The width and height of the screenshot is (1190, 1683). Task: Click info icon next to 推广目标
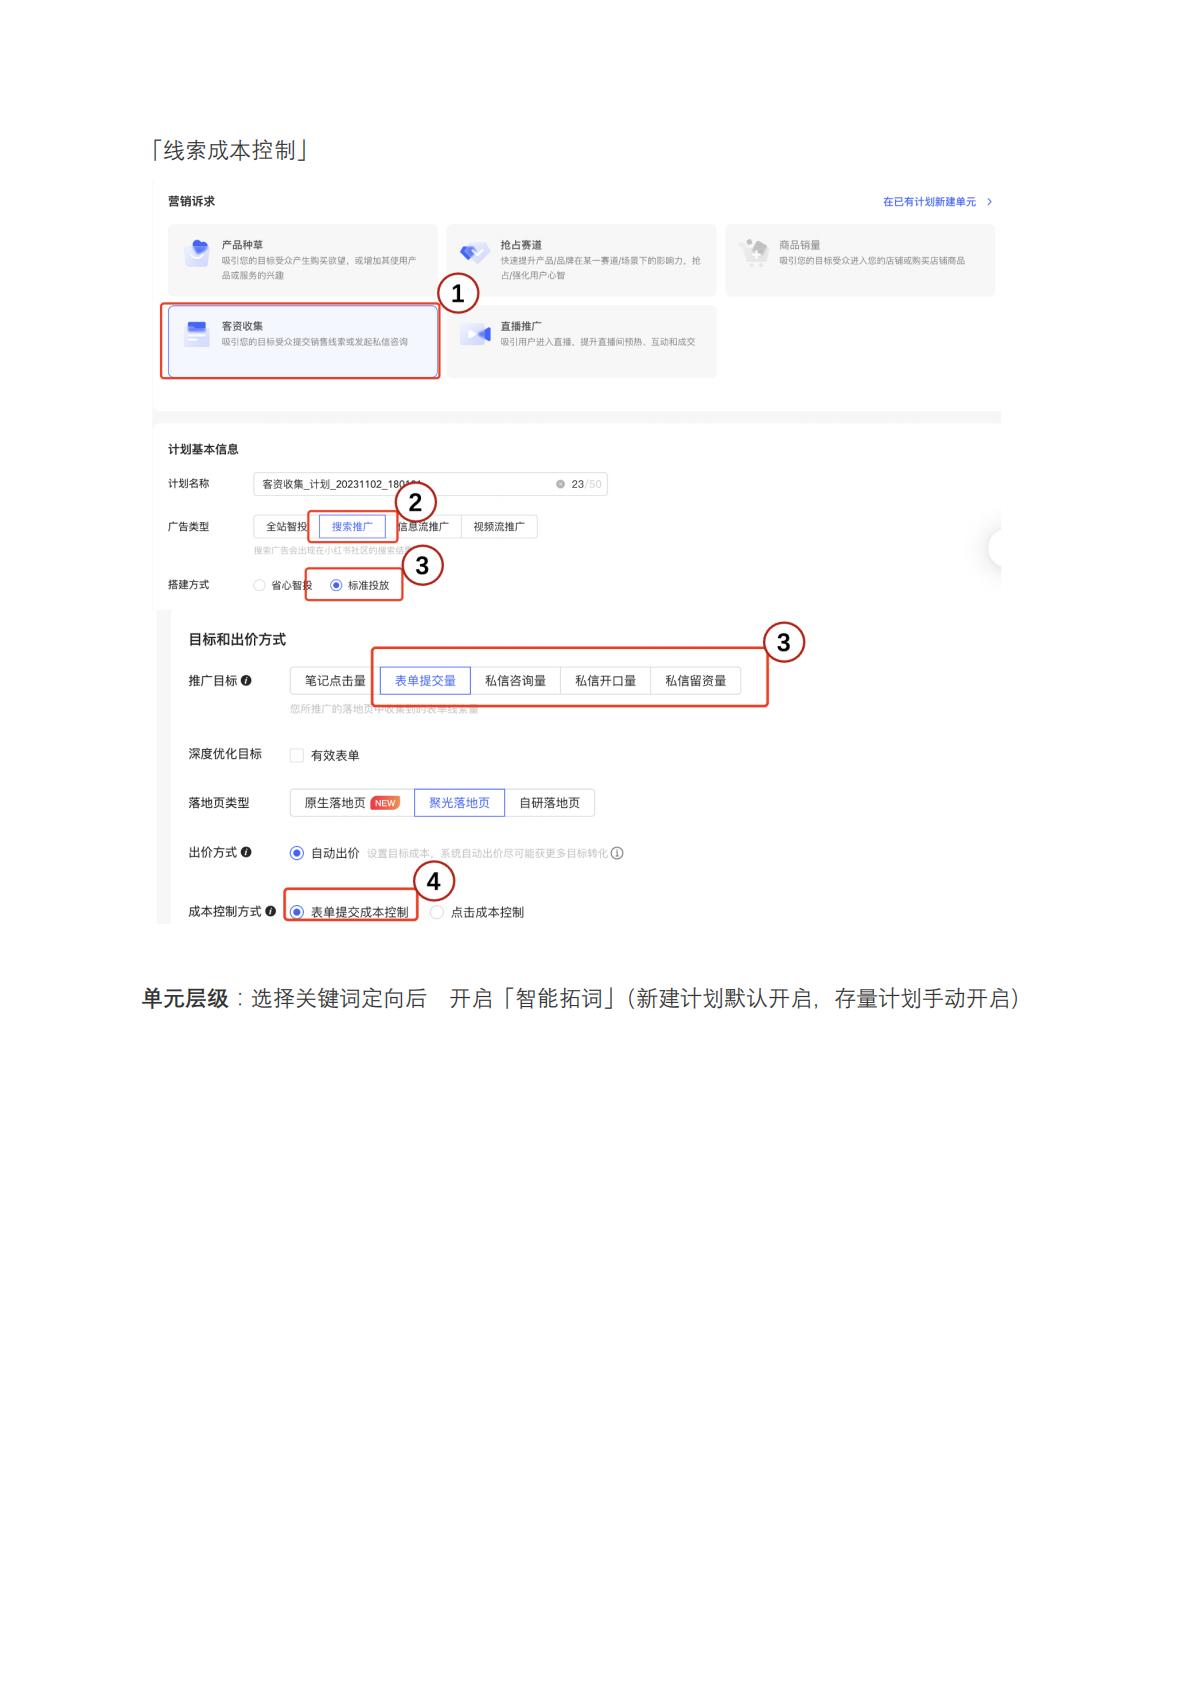(x=246, y=681)
